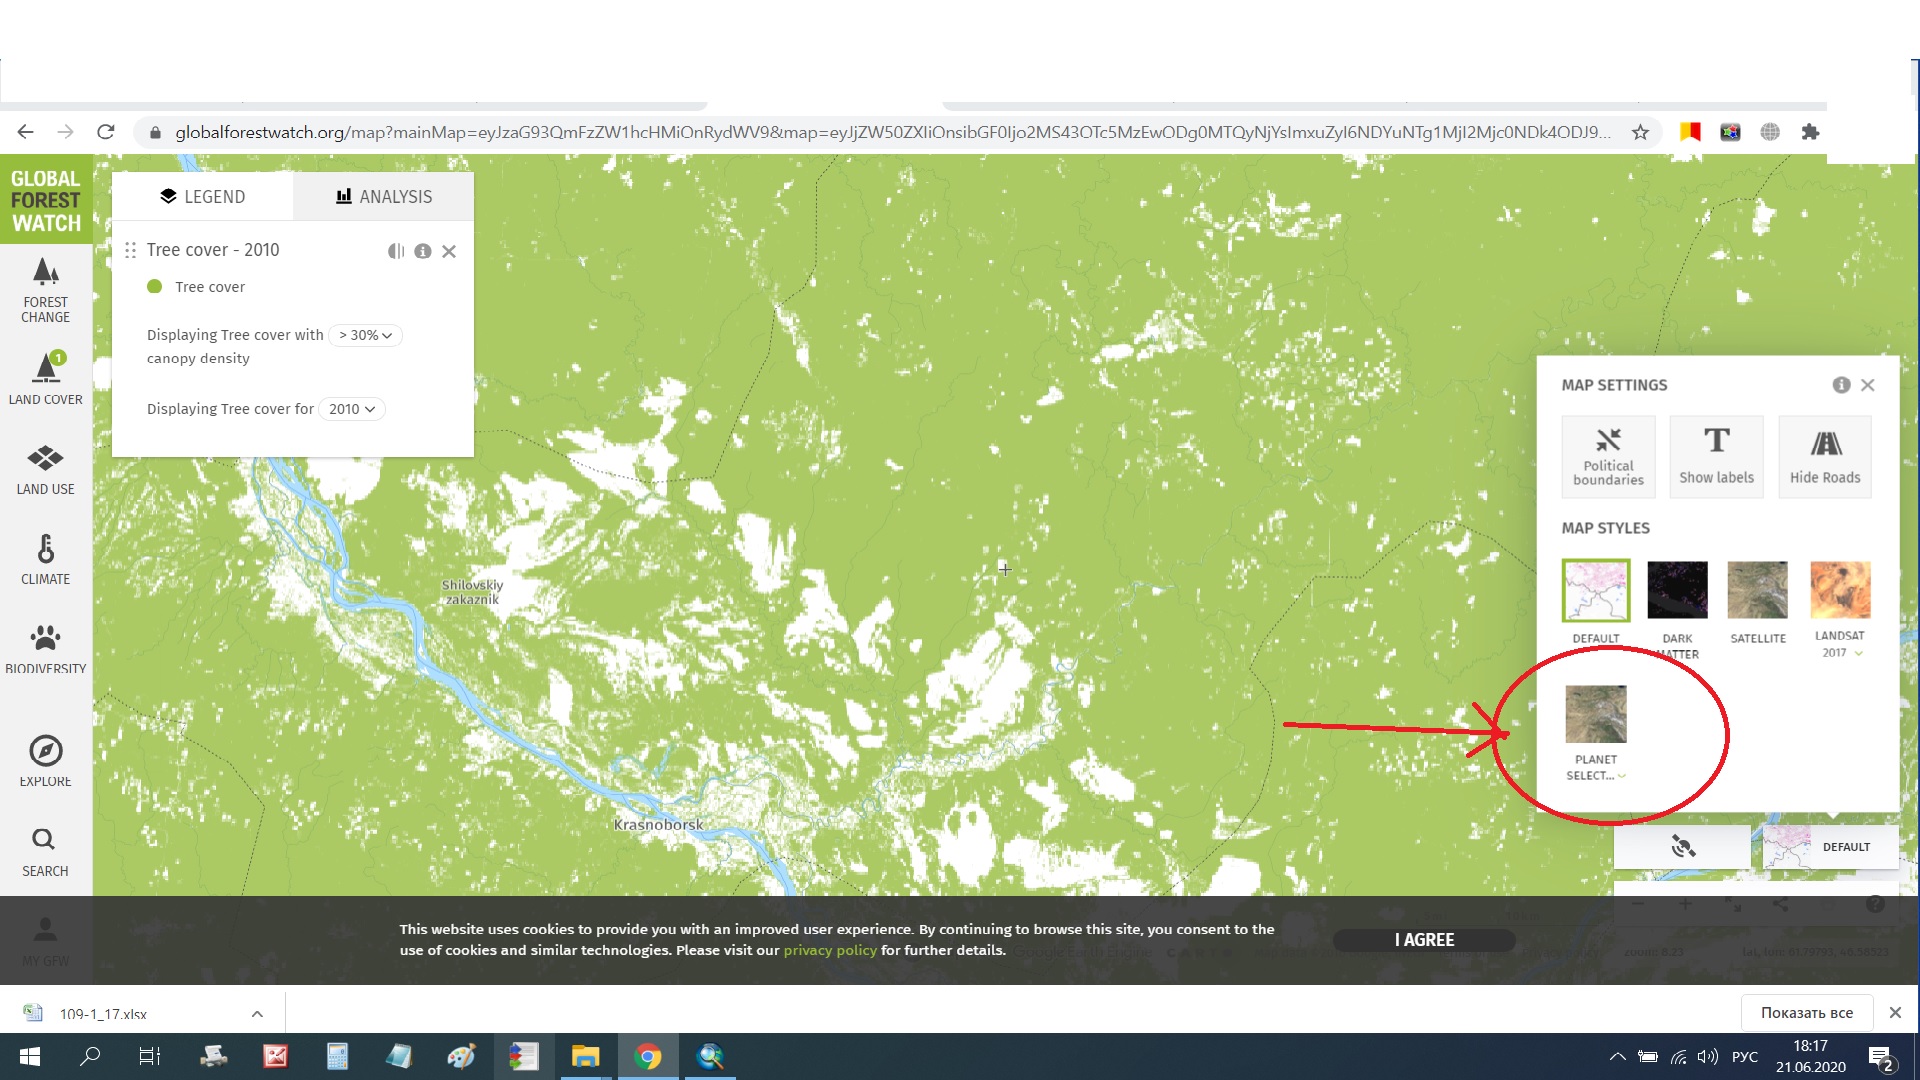This screenshot has height=1080, width=1920.
Task: Select the Dark Matter map style thumbnail
Action: tap(1677, 590)
